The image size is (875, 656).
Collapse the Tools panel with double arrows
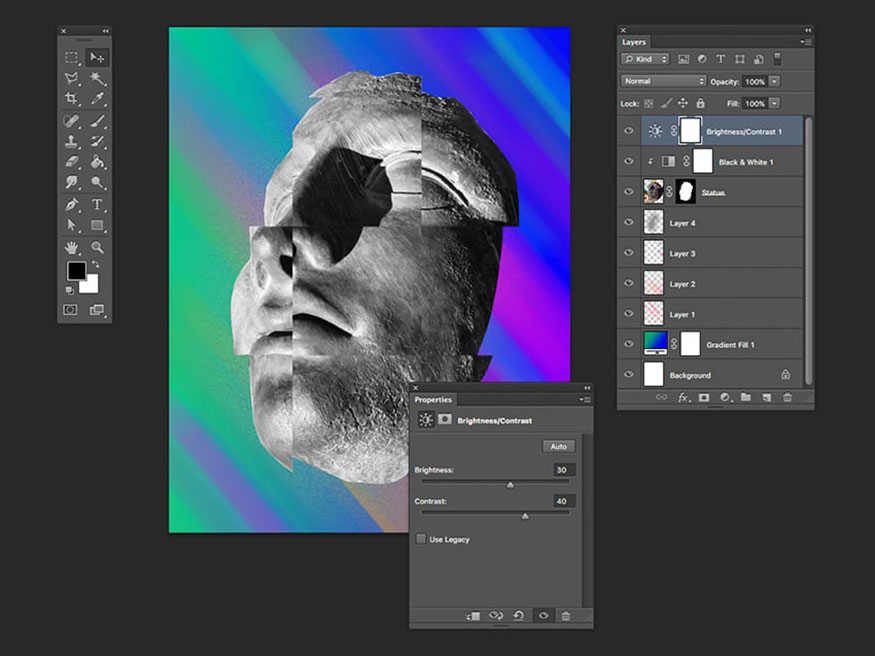[x=105, y=31]
